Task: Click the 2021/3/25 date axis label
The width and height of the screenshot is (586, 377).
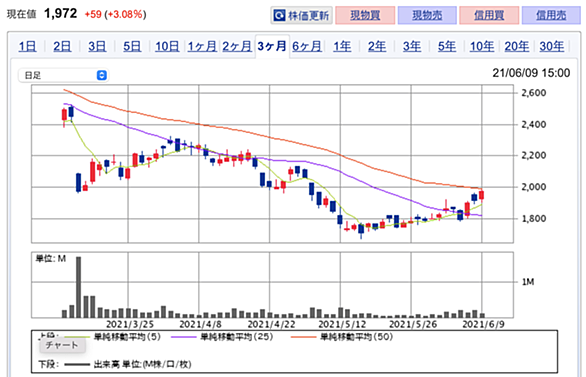Action: 130,324
